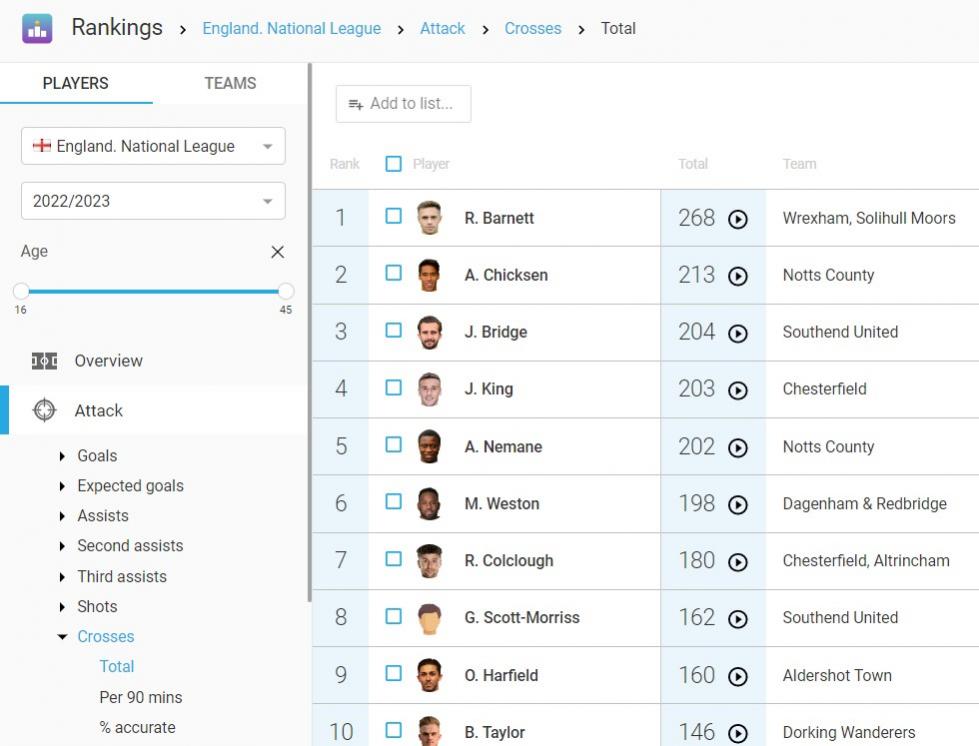
Task: Play video for A. Chicksen's 213 crosses
Action: (738, 276)
